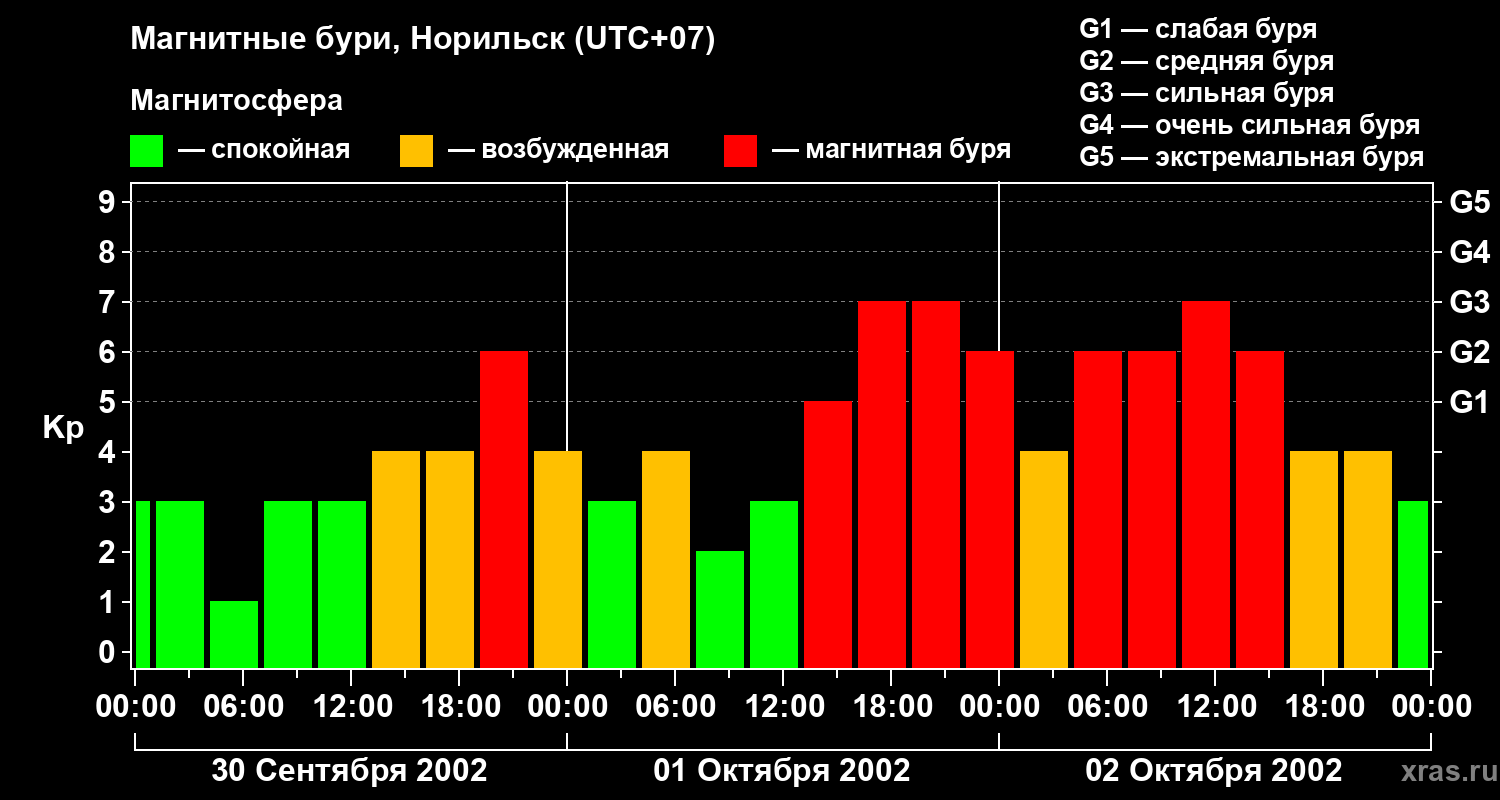1500x800 pixels.
Task: Click the 'G3' label on right axis
Action: 1469,302
